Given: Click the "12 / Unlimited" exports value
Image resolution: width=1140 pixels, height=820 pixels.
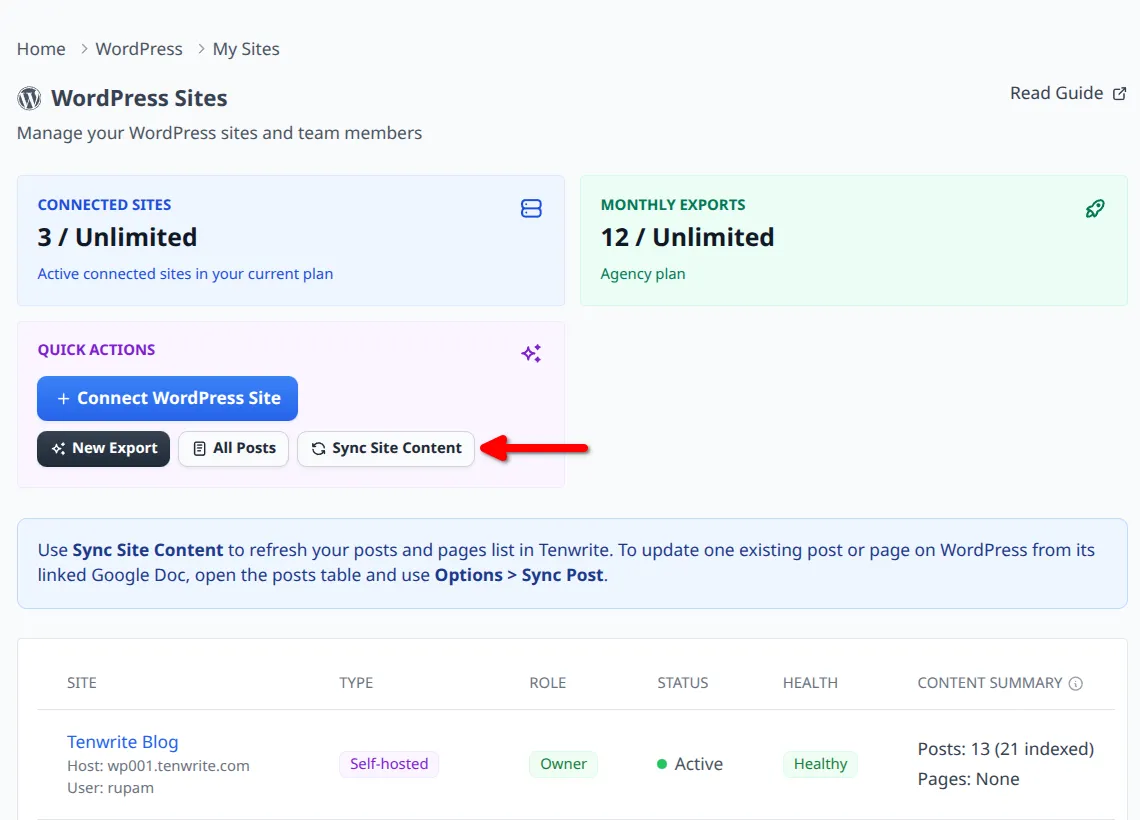Looking at the screenshot, I should (x=687, y=237).
